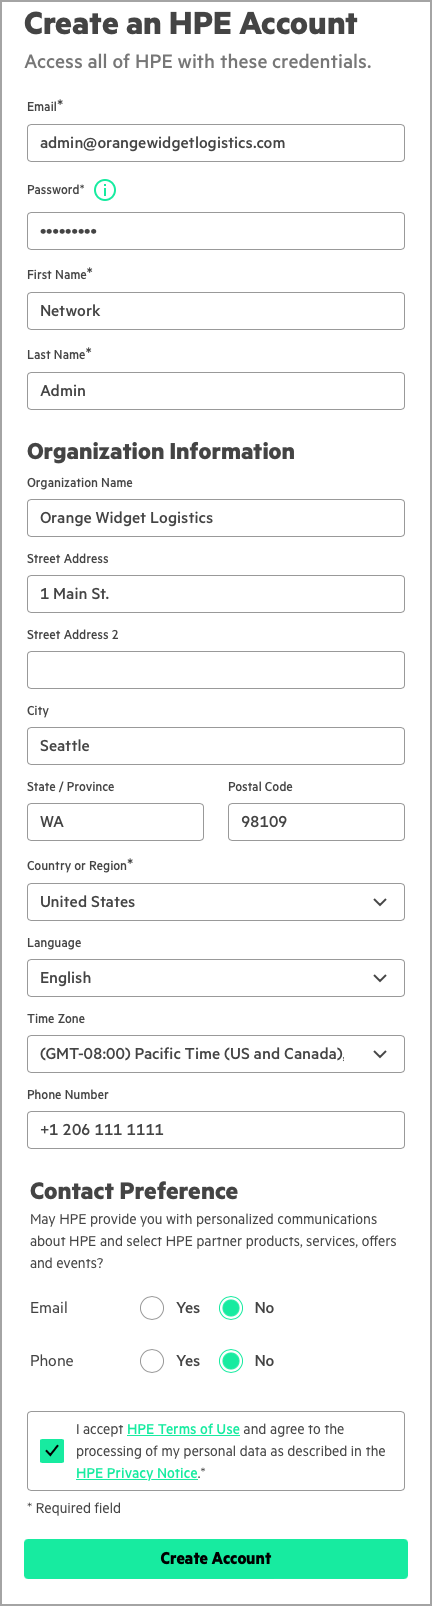
Task: Click the Organization Name field
Action: pyautogui.click(x=216, y=518)
